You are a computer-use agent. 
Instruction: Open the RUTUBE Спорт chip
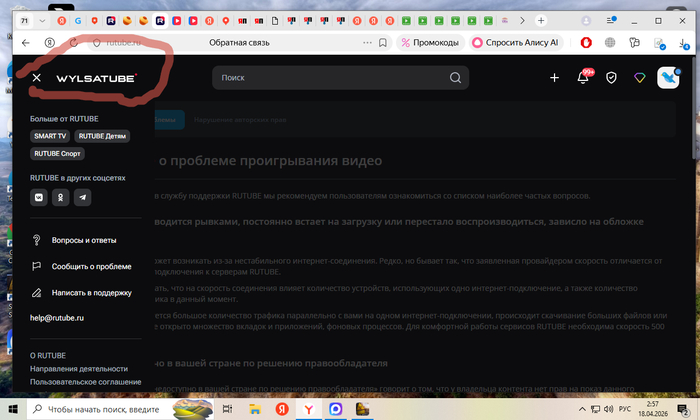[x=57, y=154]
